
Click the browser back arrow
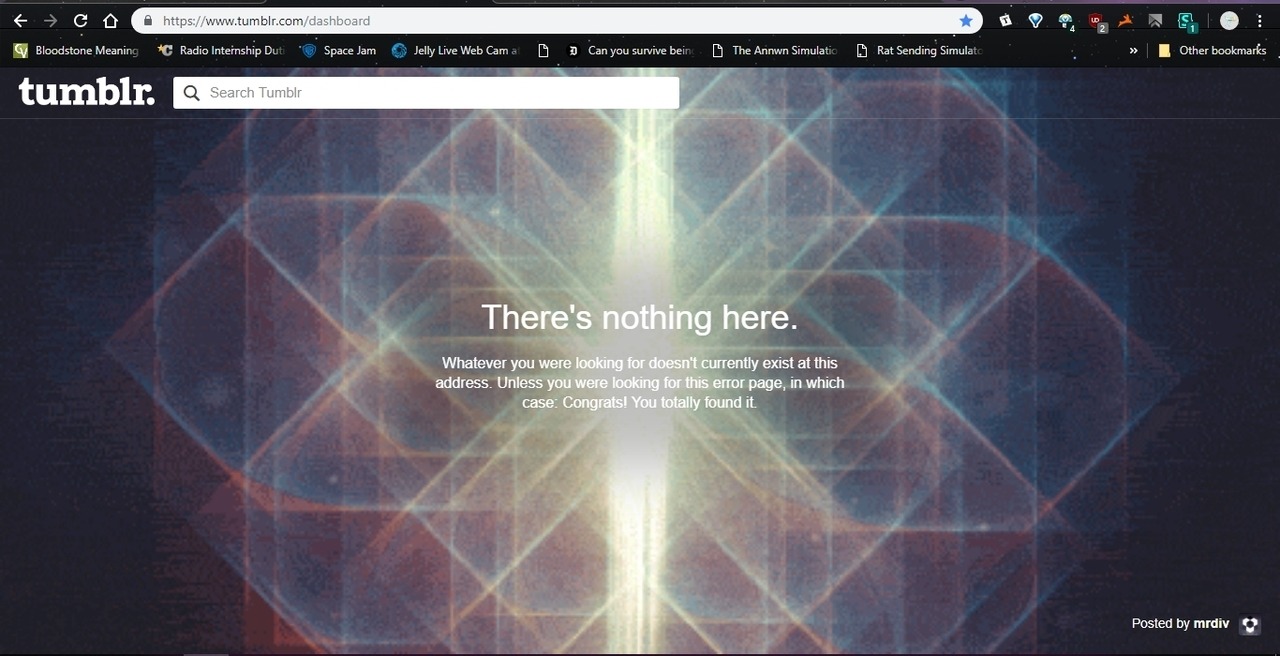(x=20, y=20)
